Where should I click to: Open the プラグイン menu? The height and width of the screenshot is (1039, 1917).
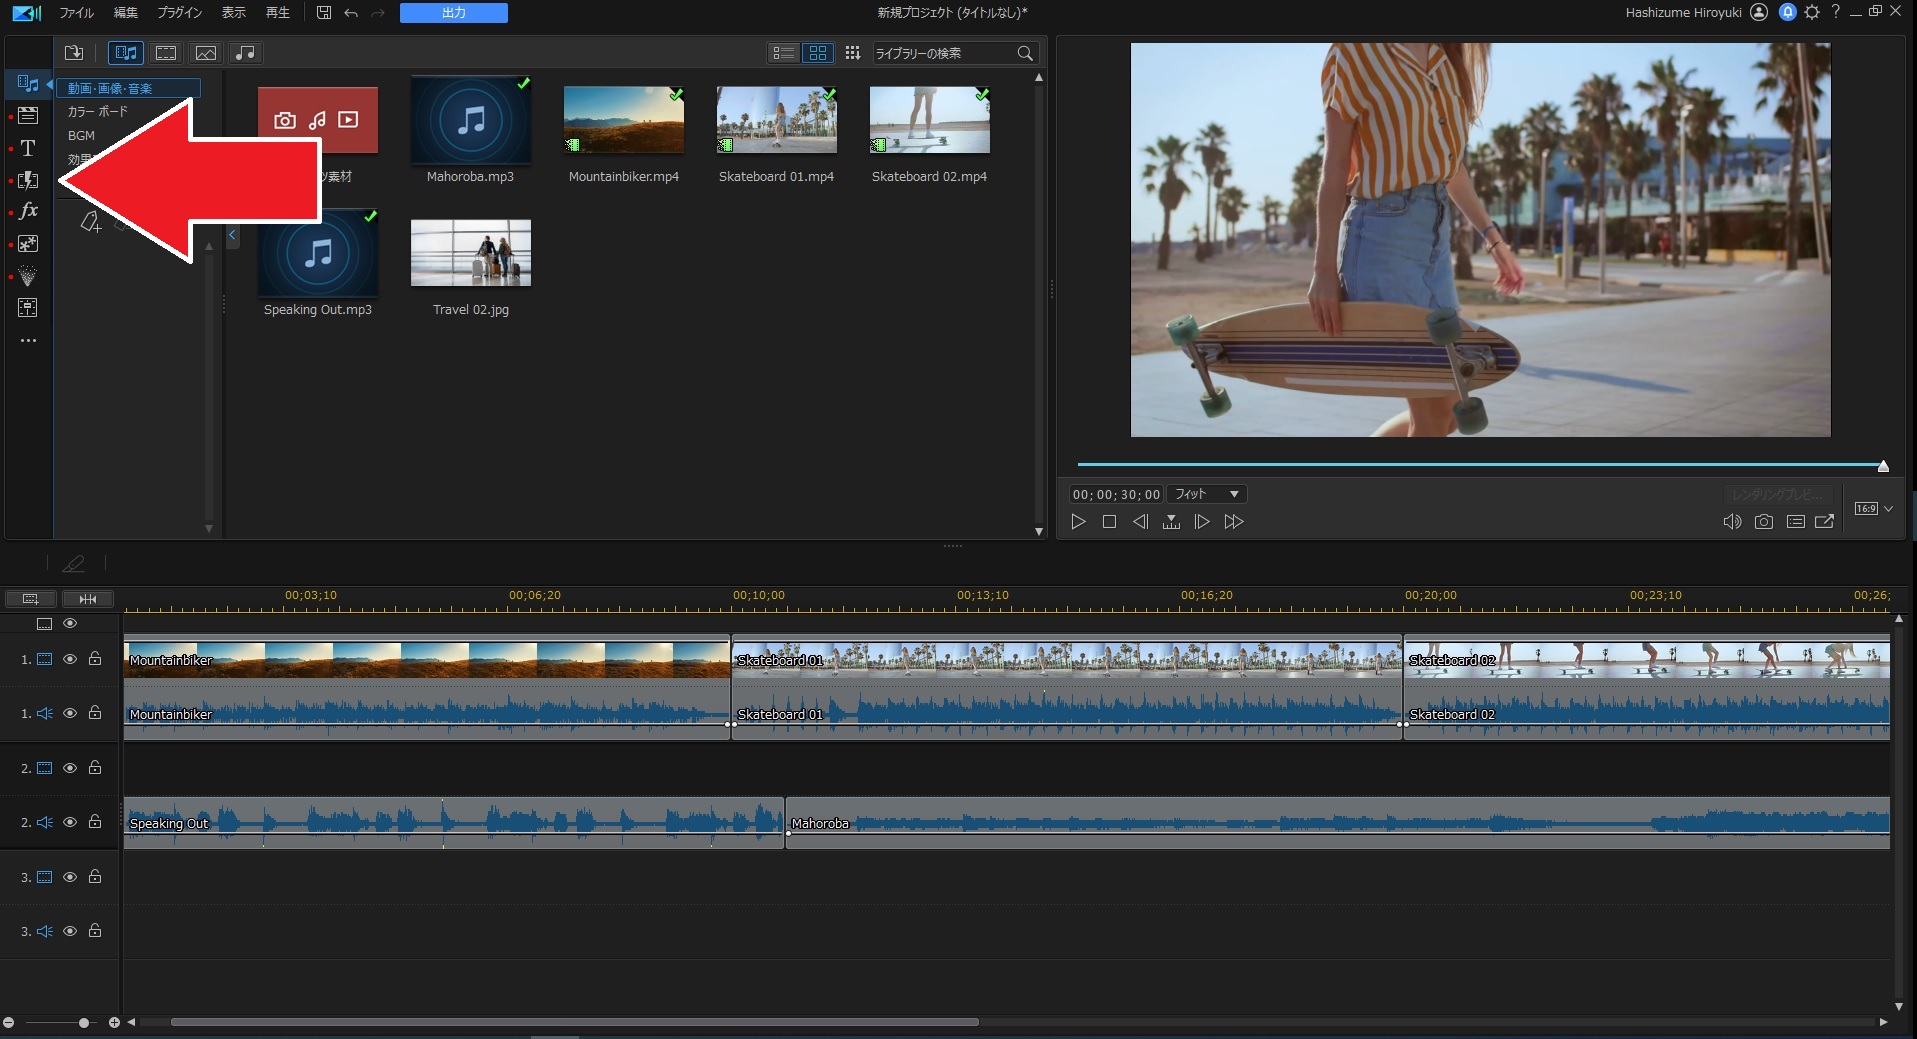(x=179, y=13)
